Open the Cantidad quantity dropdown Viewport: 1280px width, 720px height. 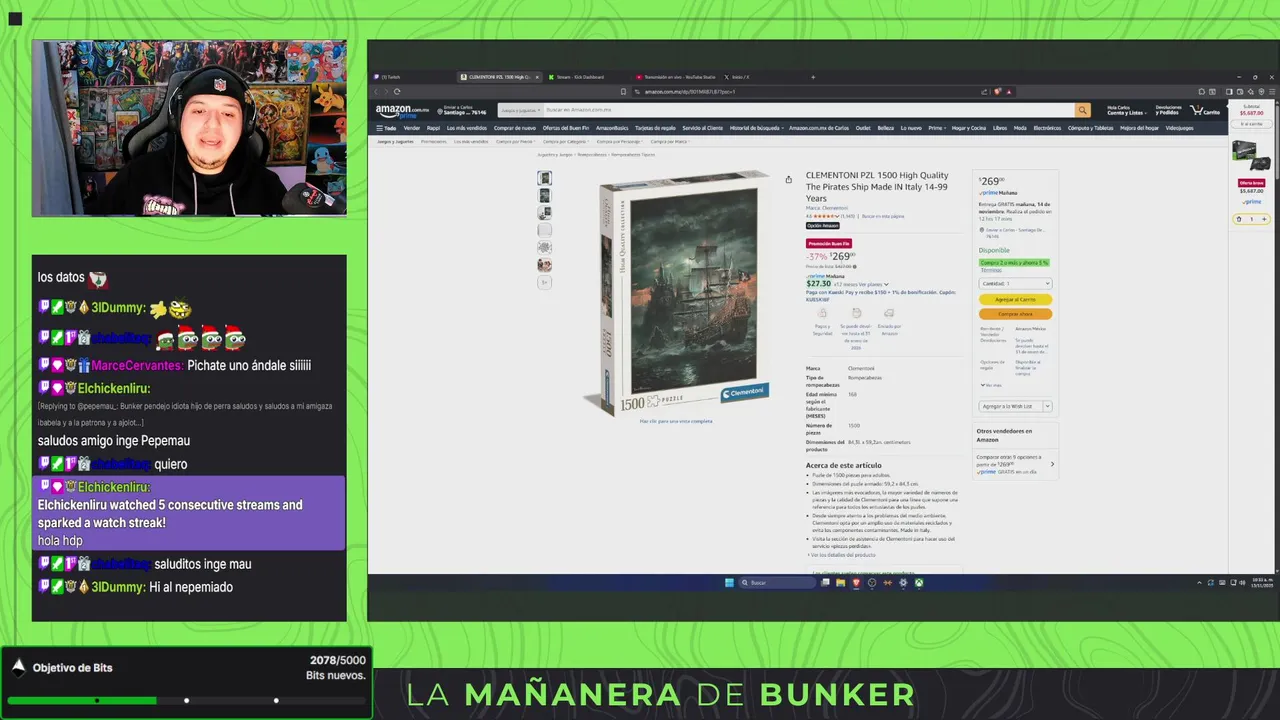pos(1015,283)
